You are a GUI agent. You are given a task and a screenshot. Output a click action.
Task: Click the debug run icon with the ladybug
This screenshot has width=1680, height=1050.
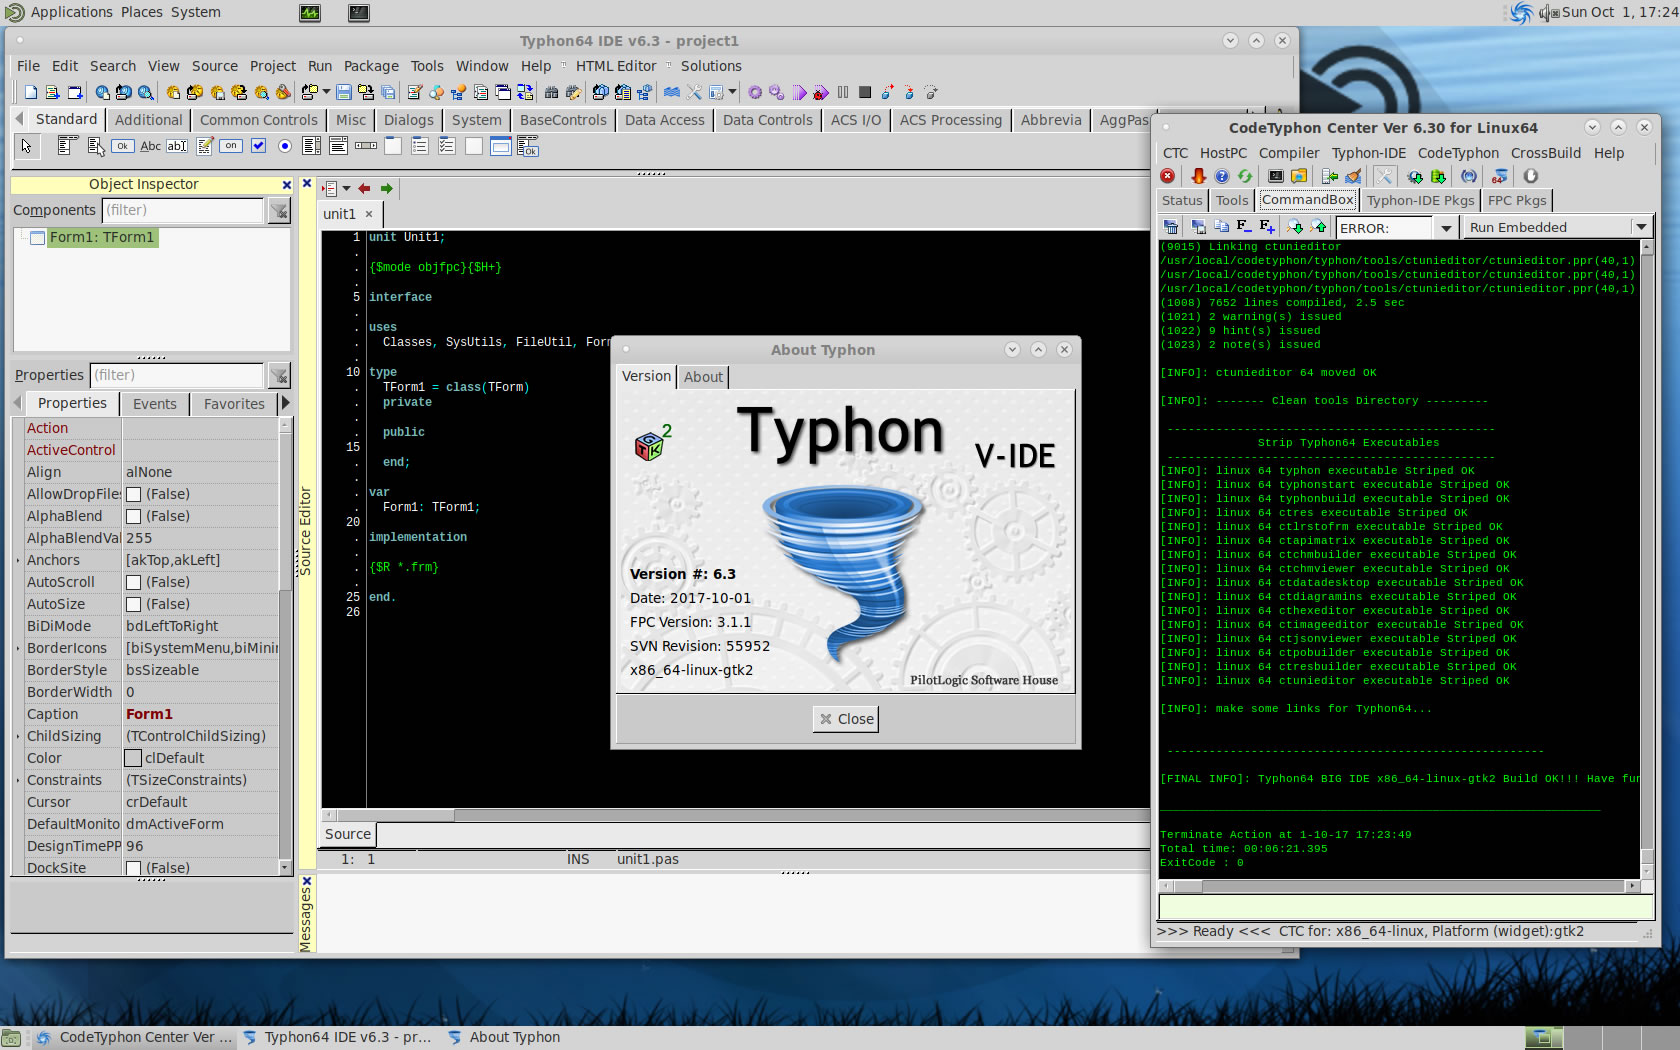tap(821, 92)
